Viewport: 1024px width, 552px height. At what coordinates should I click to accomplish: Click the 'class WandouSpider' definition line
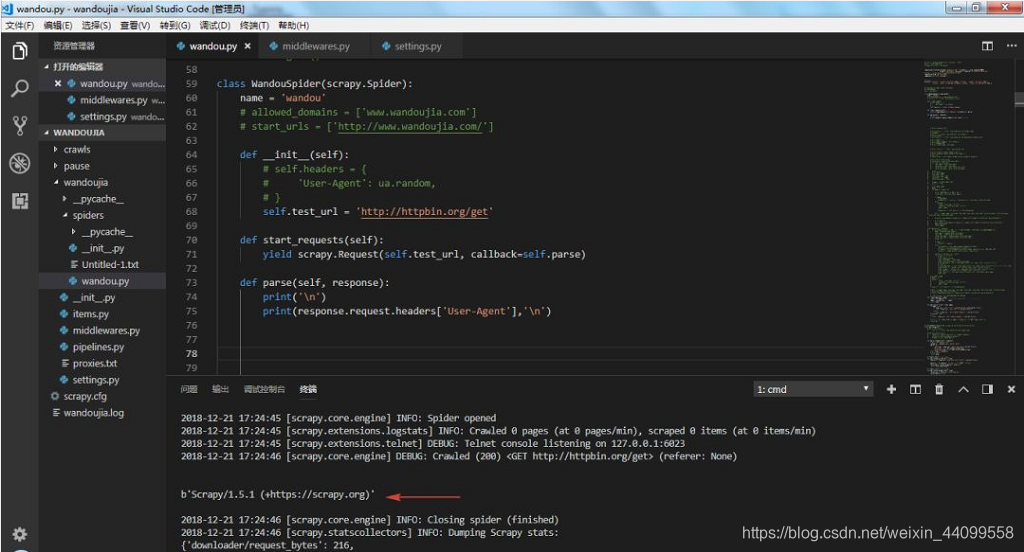[x=314, y=84]
